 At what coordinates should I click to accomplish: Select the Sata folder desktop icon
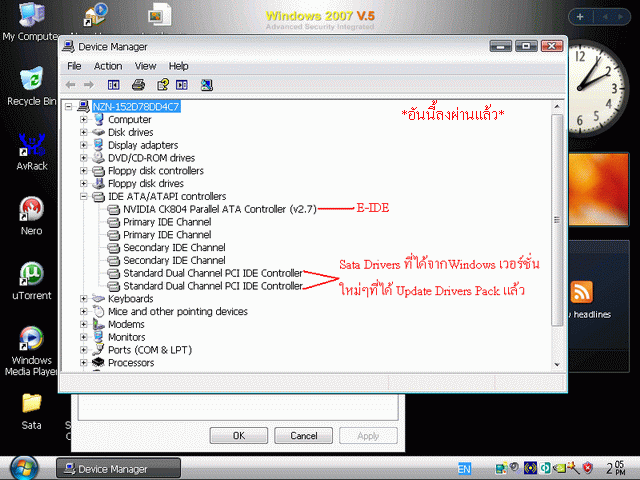31,411
